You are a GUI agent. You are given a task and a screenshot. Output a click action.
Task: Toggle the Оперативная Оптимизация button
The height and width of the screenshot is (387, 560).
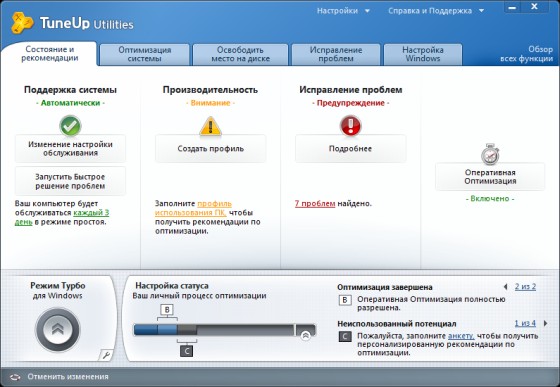490,177
